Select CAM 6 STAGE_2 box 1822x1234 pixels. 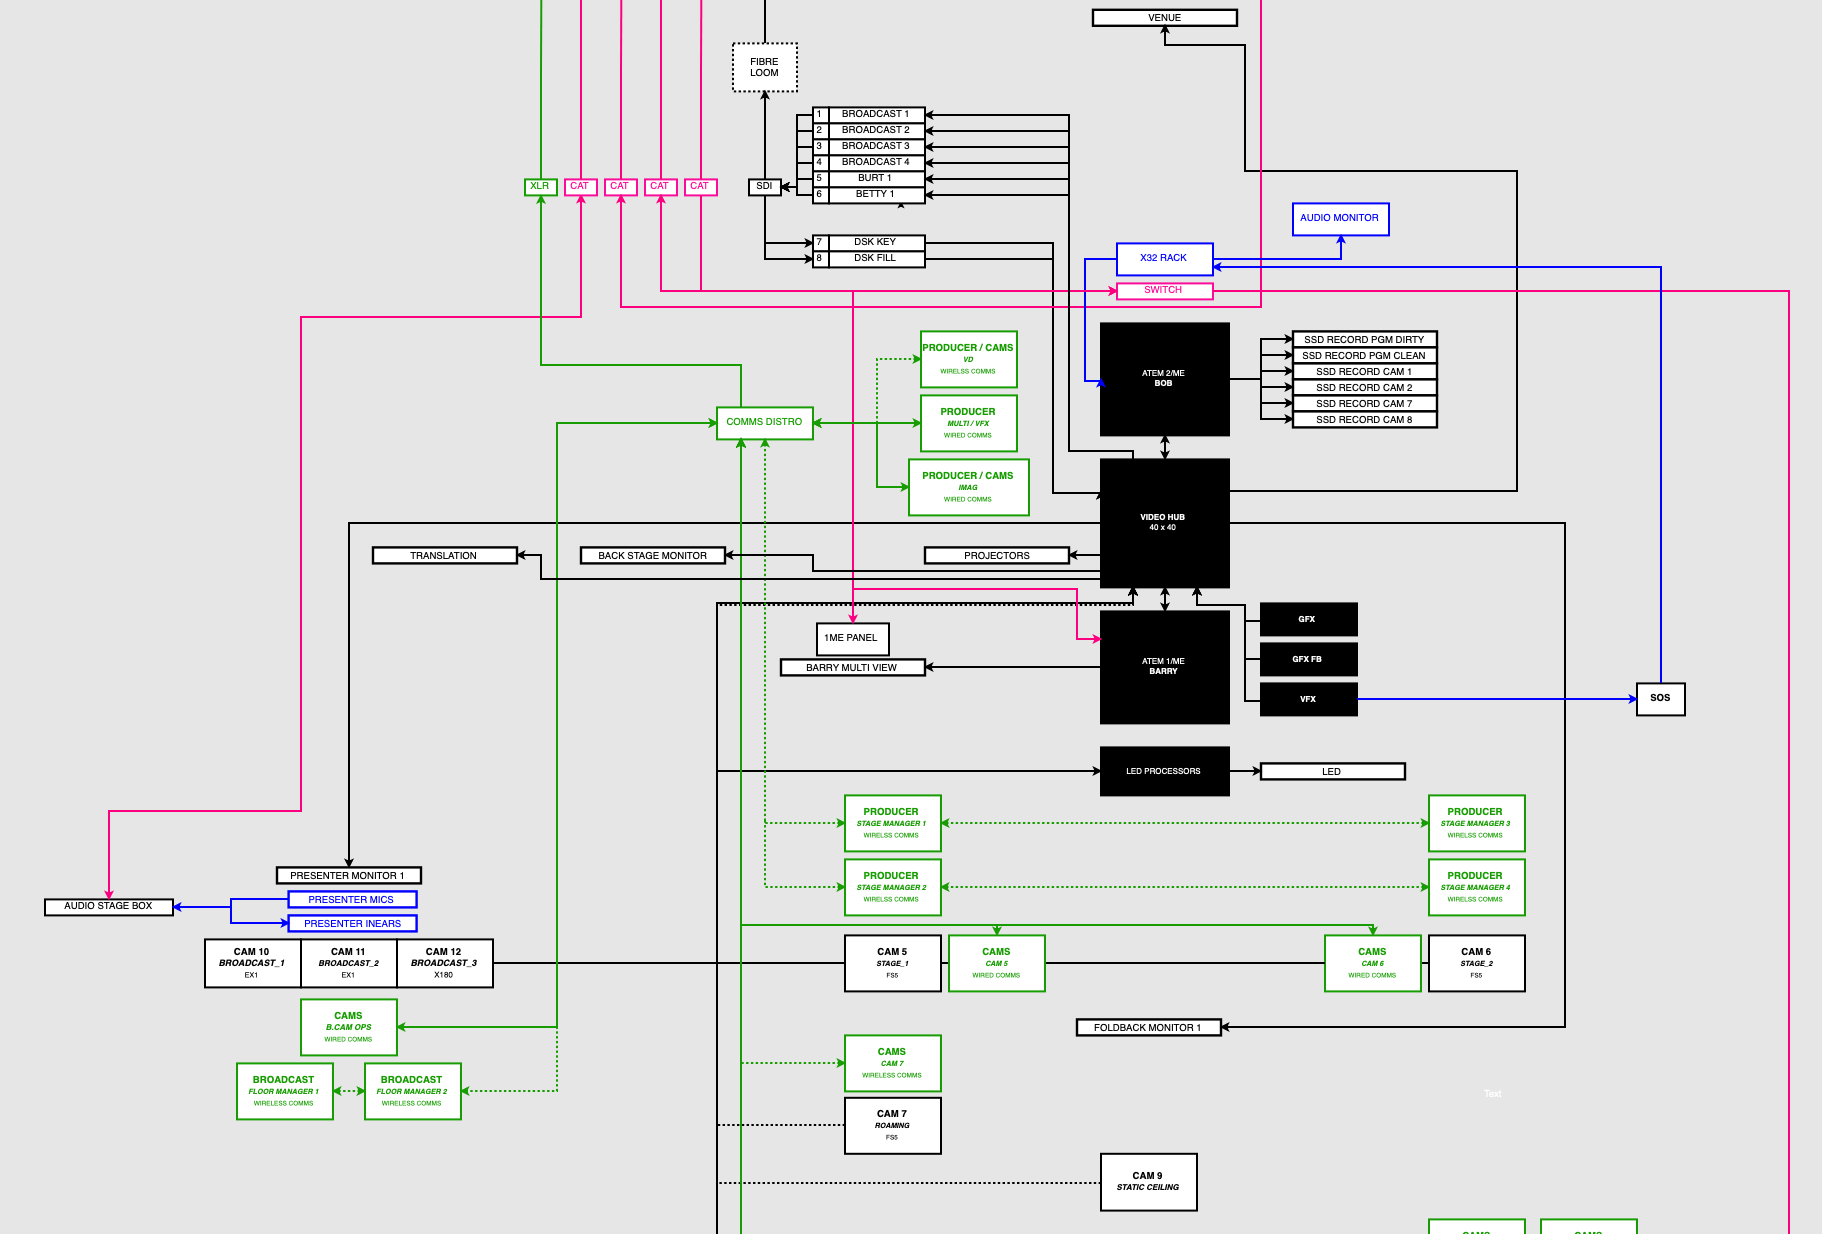tap(1476, 963)
